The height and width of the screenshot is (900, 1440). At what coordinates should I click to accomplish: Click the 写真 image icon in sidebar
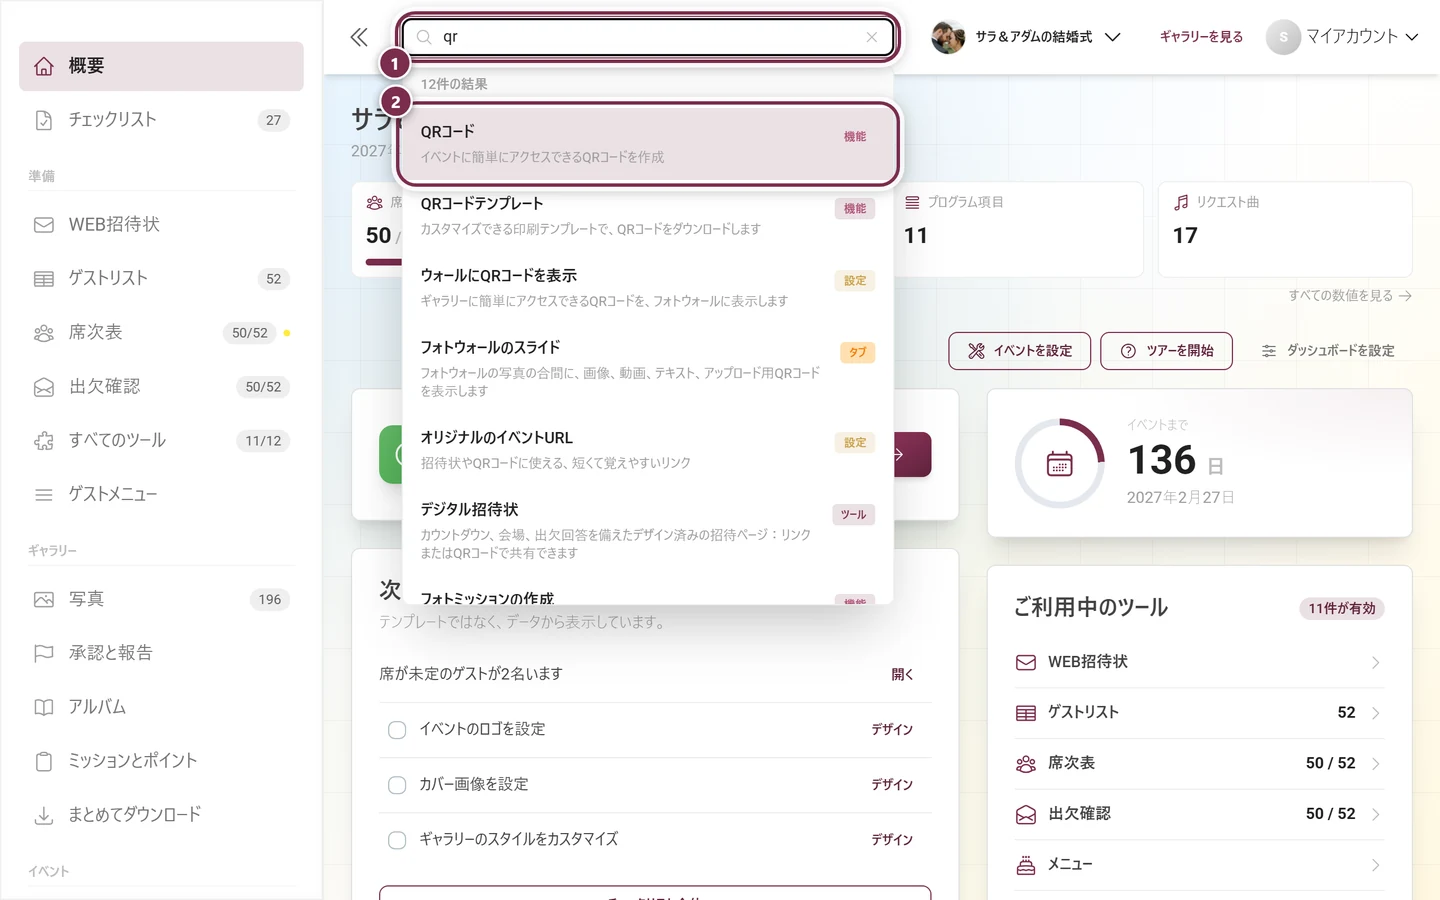pos(44,600)
